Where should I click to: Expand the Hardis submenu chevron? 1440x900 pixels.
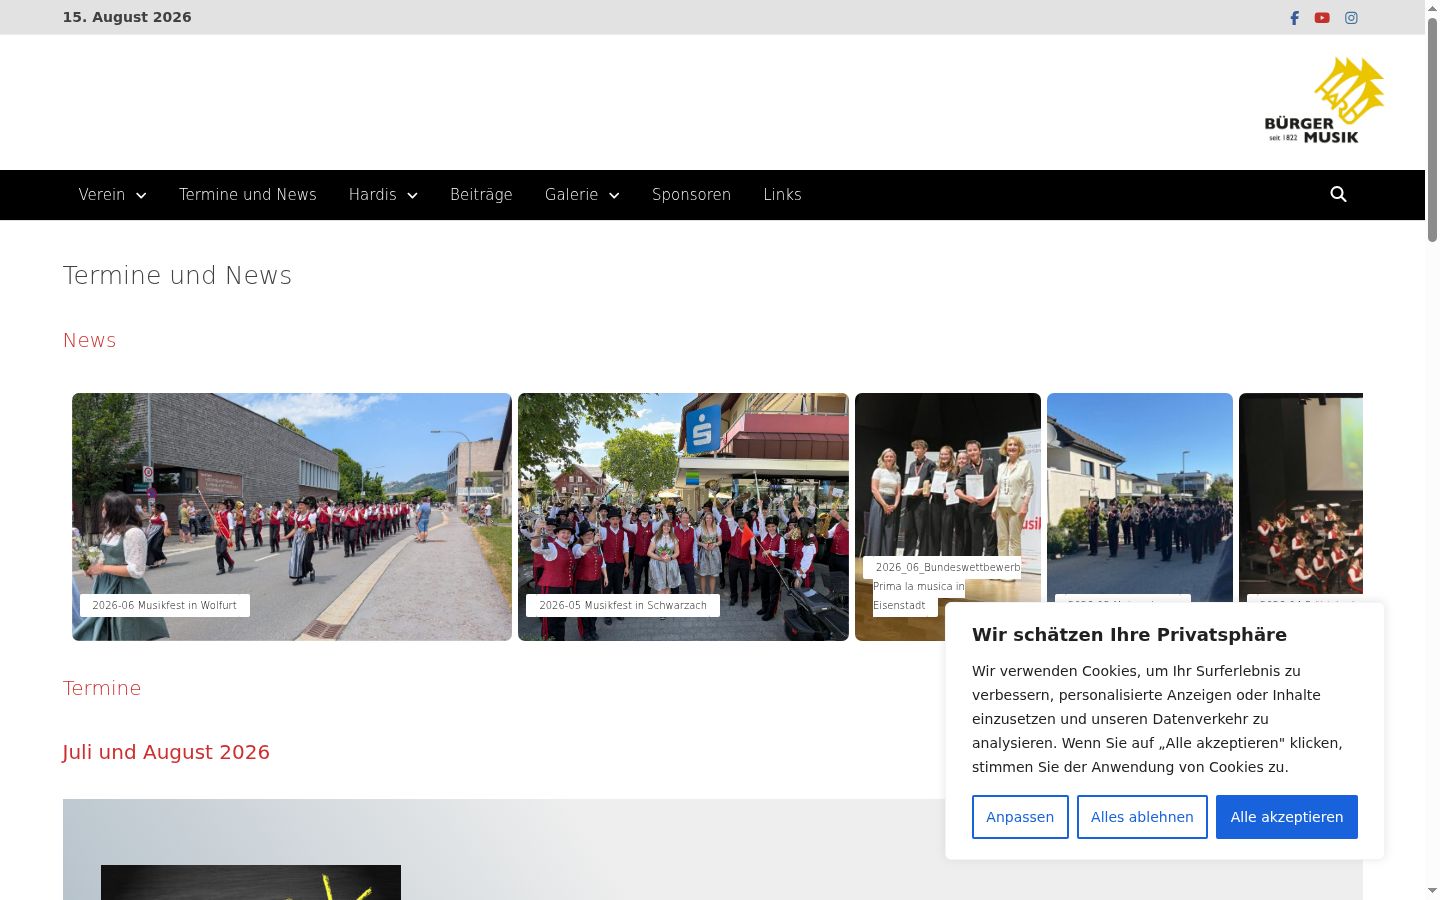click(412, 195)
